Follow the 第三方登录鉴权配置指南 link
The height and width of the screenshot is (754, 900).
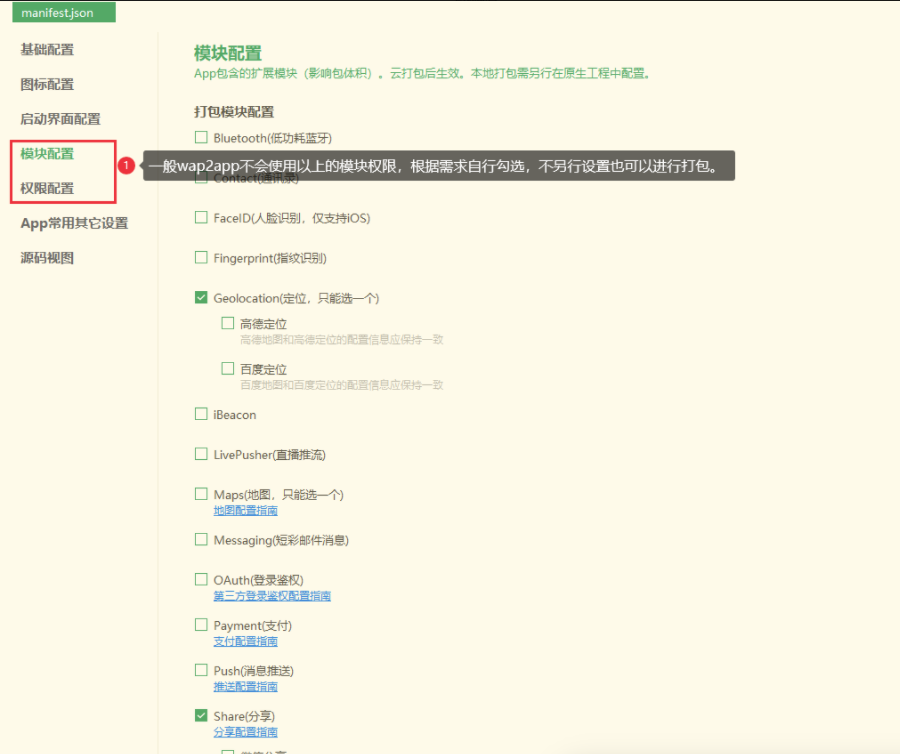[272, 596]
